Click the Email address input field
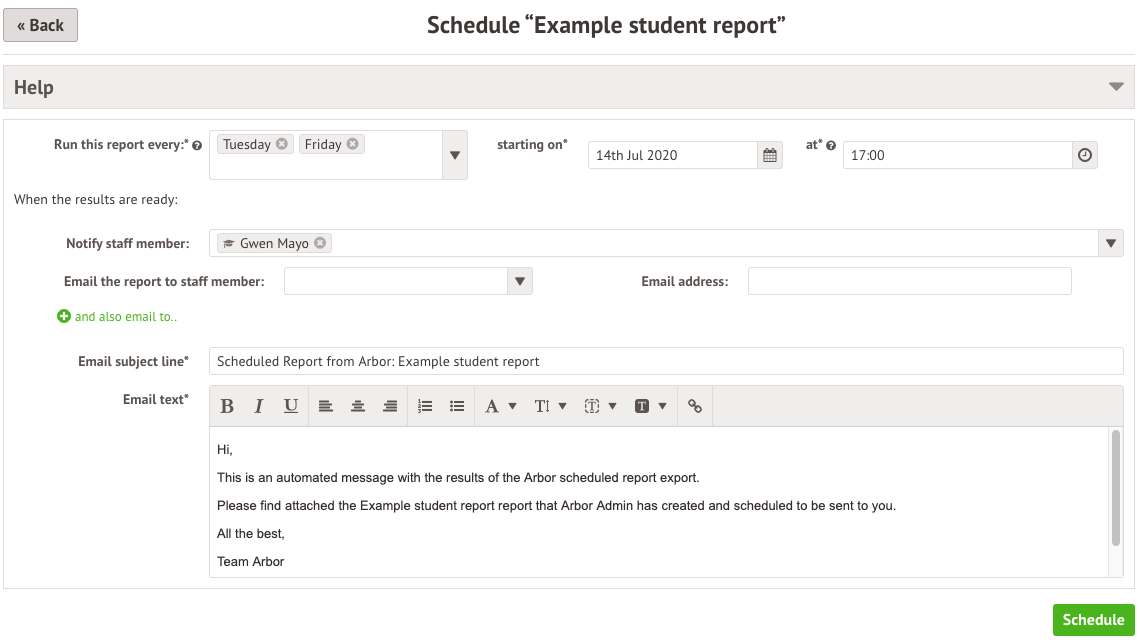 click(909, 282)
